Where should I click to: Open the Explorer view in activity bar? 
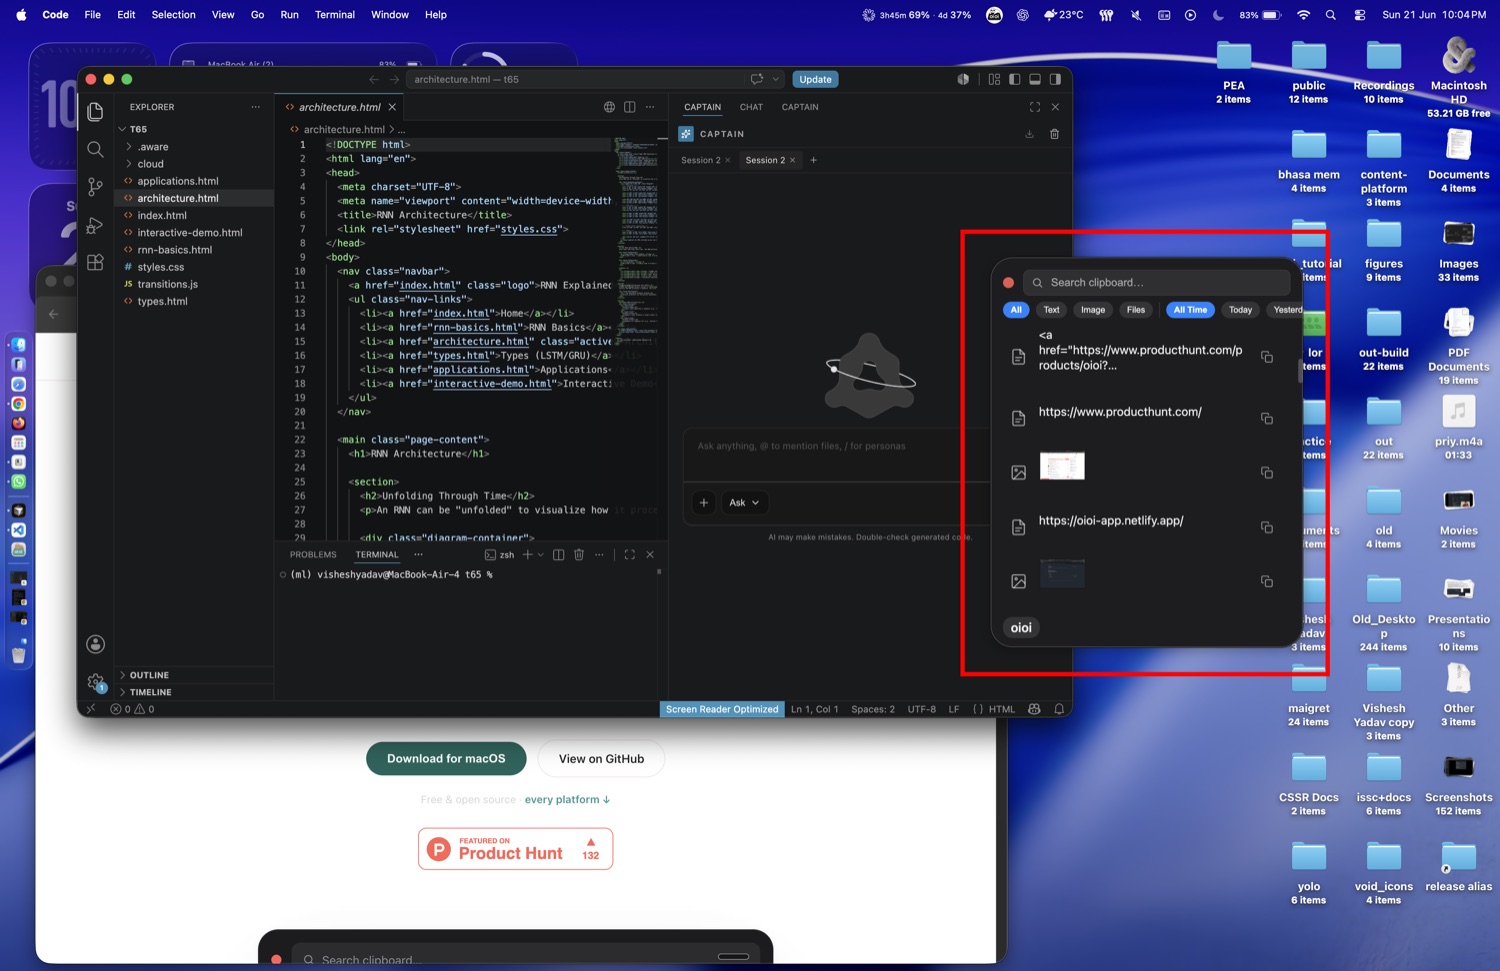[x=95, y=111]
